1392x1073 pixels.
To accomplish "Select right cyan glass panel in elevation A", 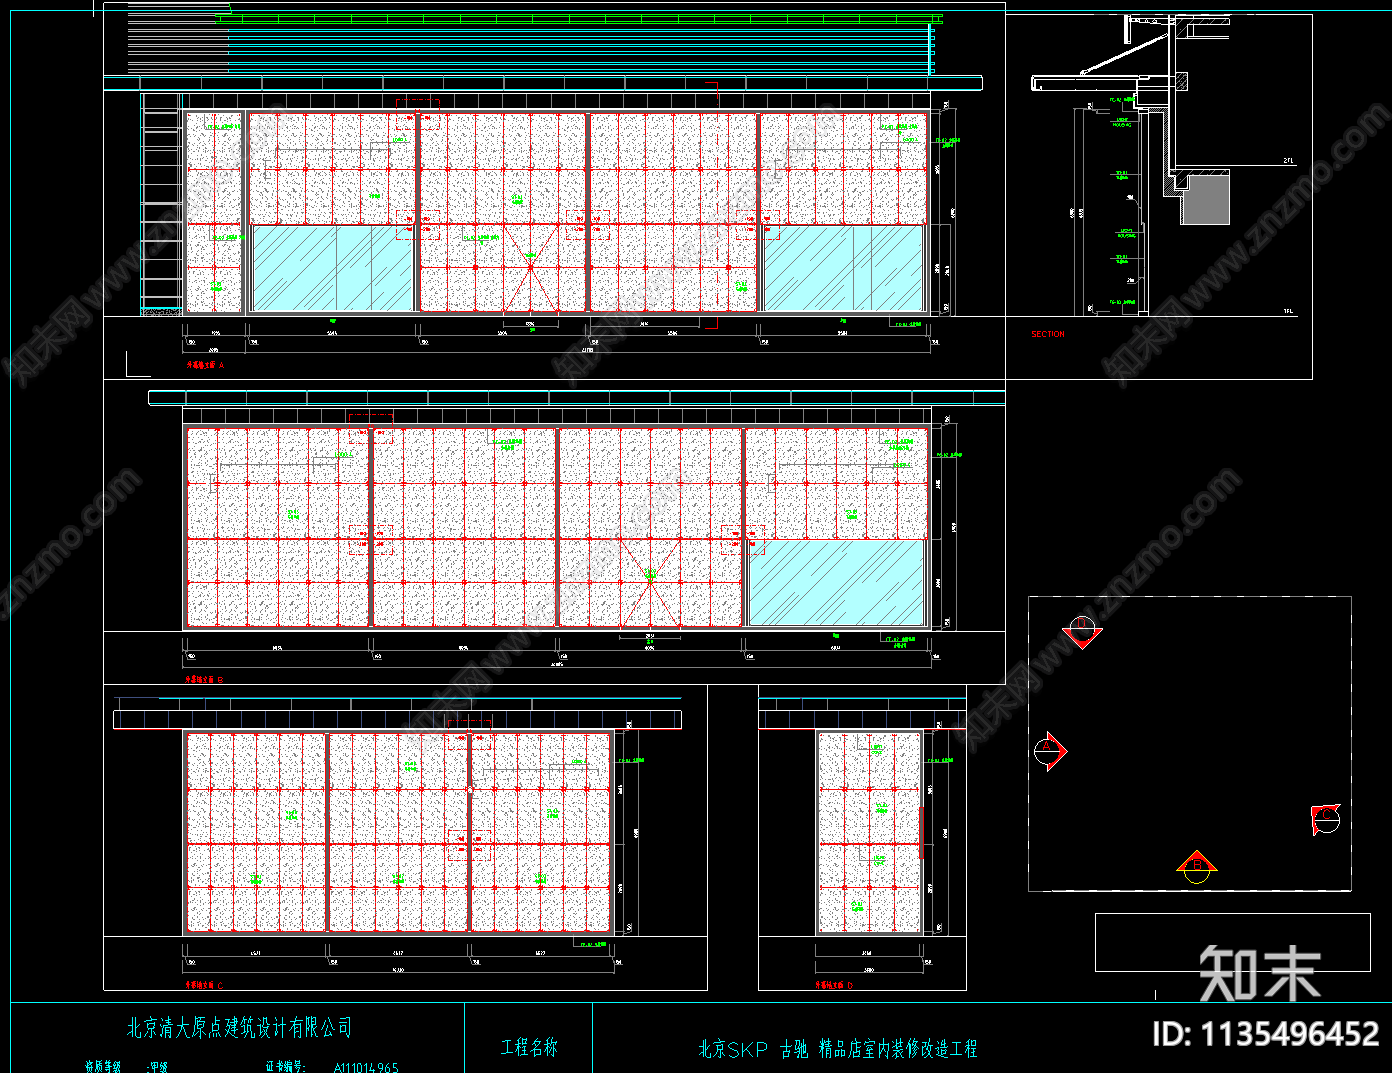I will click(843, 267).
